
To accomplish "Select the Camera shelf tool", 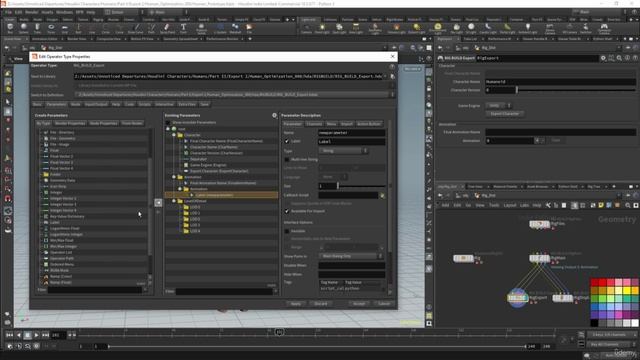I will point(306,28).
